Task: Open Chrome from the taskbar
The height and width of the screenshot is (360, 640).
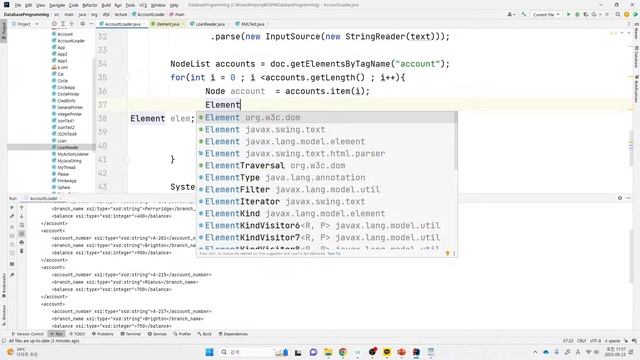Action: click(343, 352)
